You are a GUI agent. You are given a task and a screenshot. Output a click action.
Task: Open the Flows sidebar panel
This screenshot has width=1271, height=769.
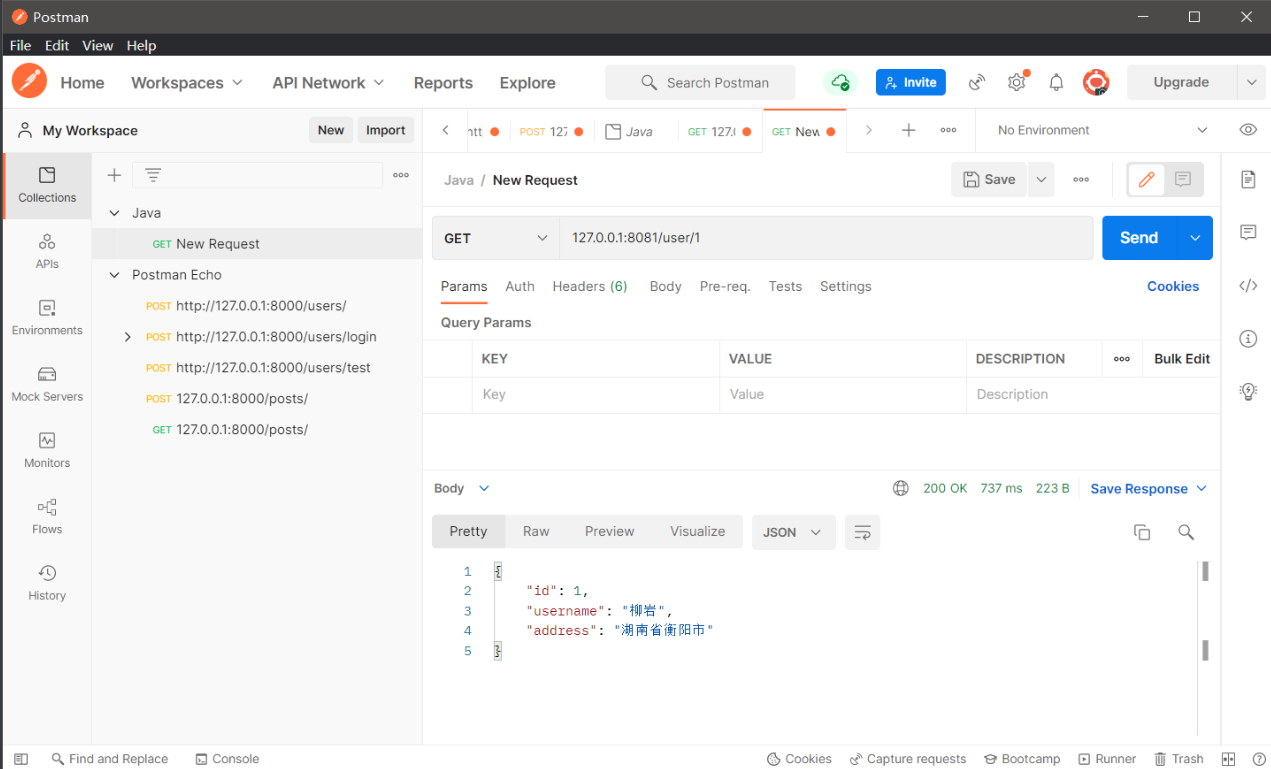[47, 517]
